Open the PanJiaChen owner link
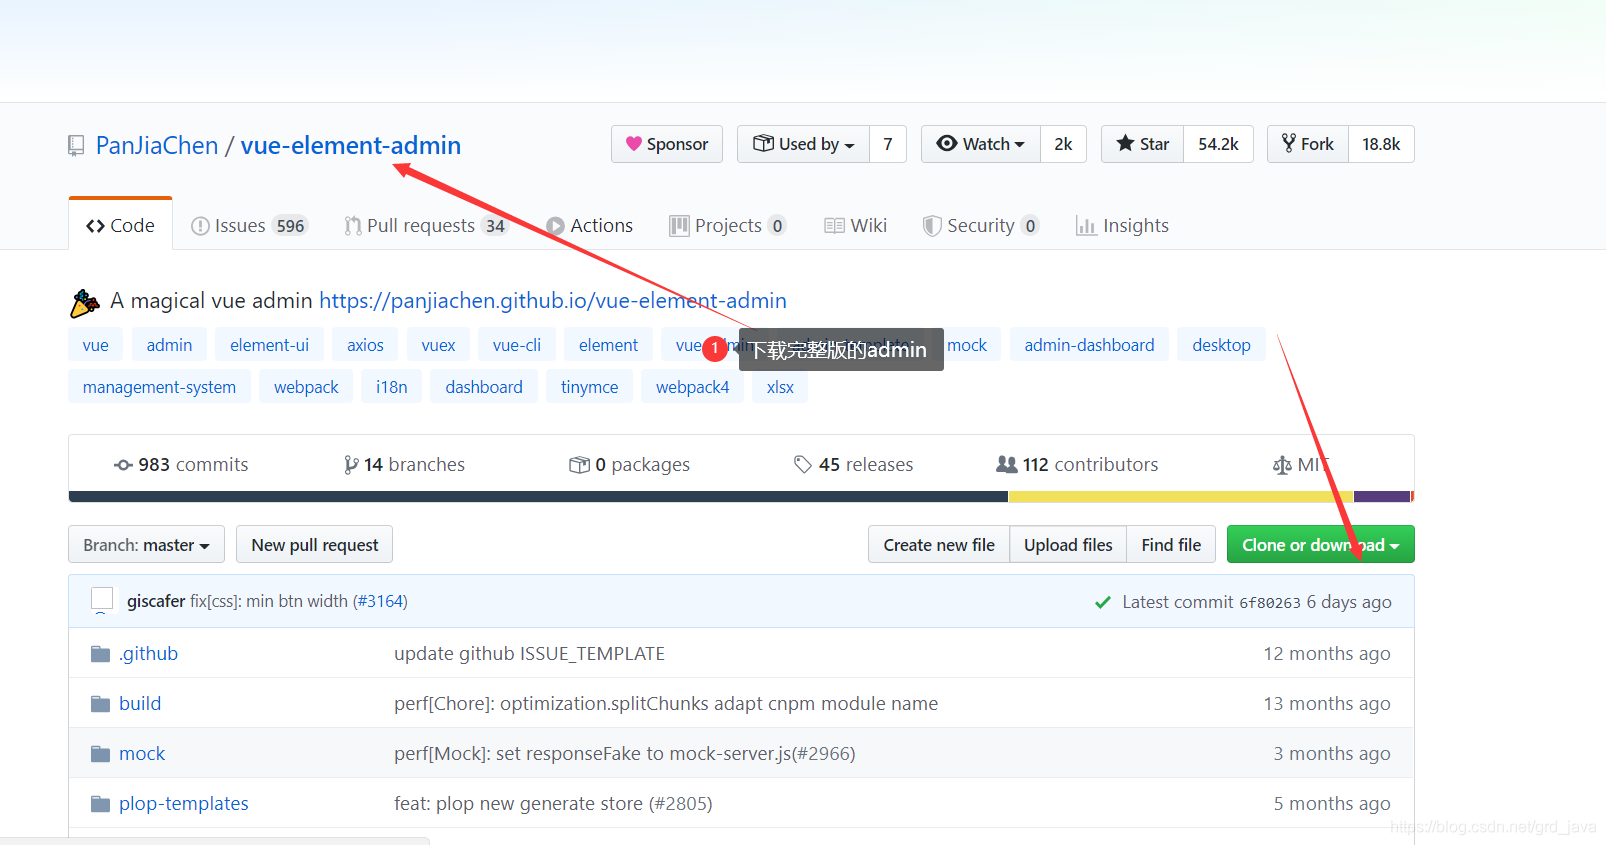 157,146
